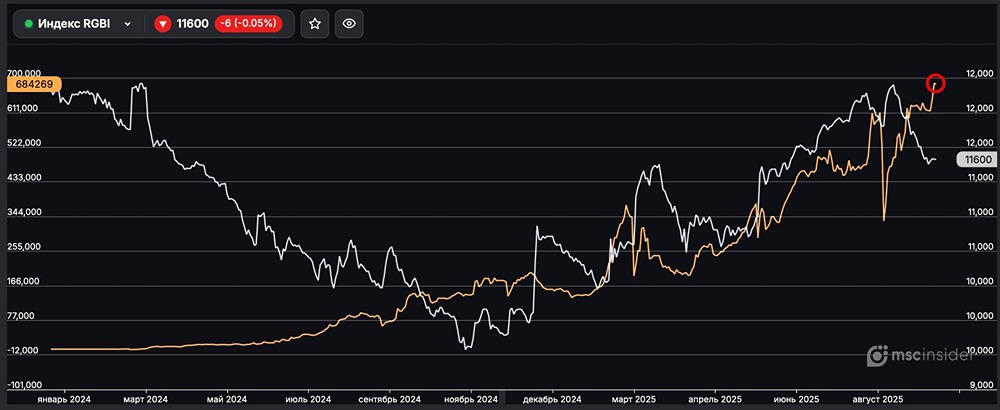Viewport: 1000px width, 410px height.
Task: Click ноябрь 2024 on the time axis
Action: pyautogui.click(x=470, y=399)
